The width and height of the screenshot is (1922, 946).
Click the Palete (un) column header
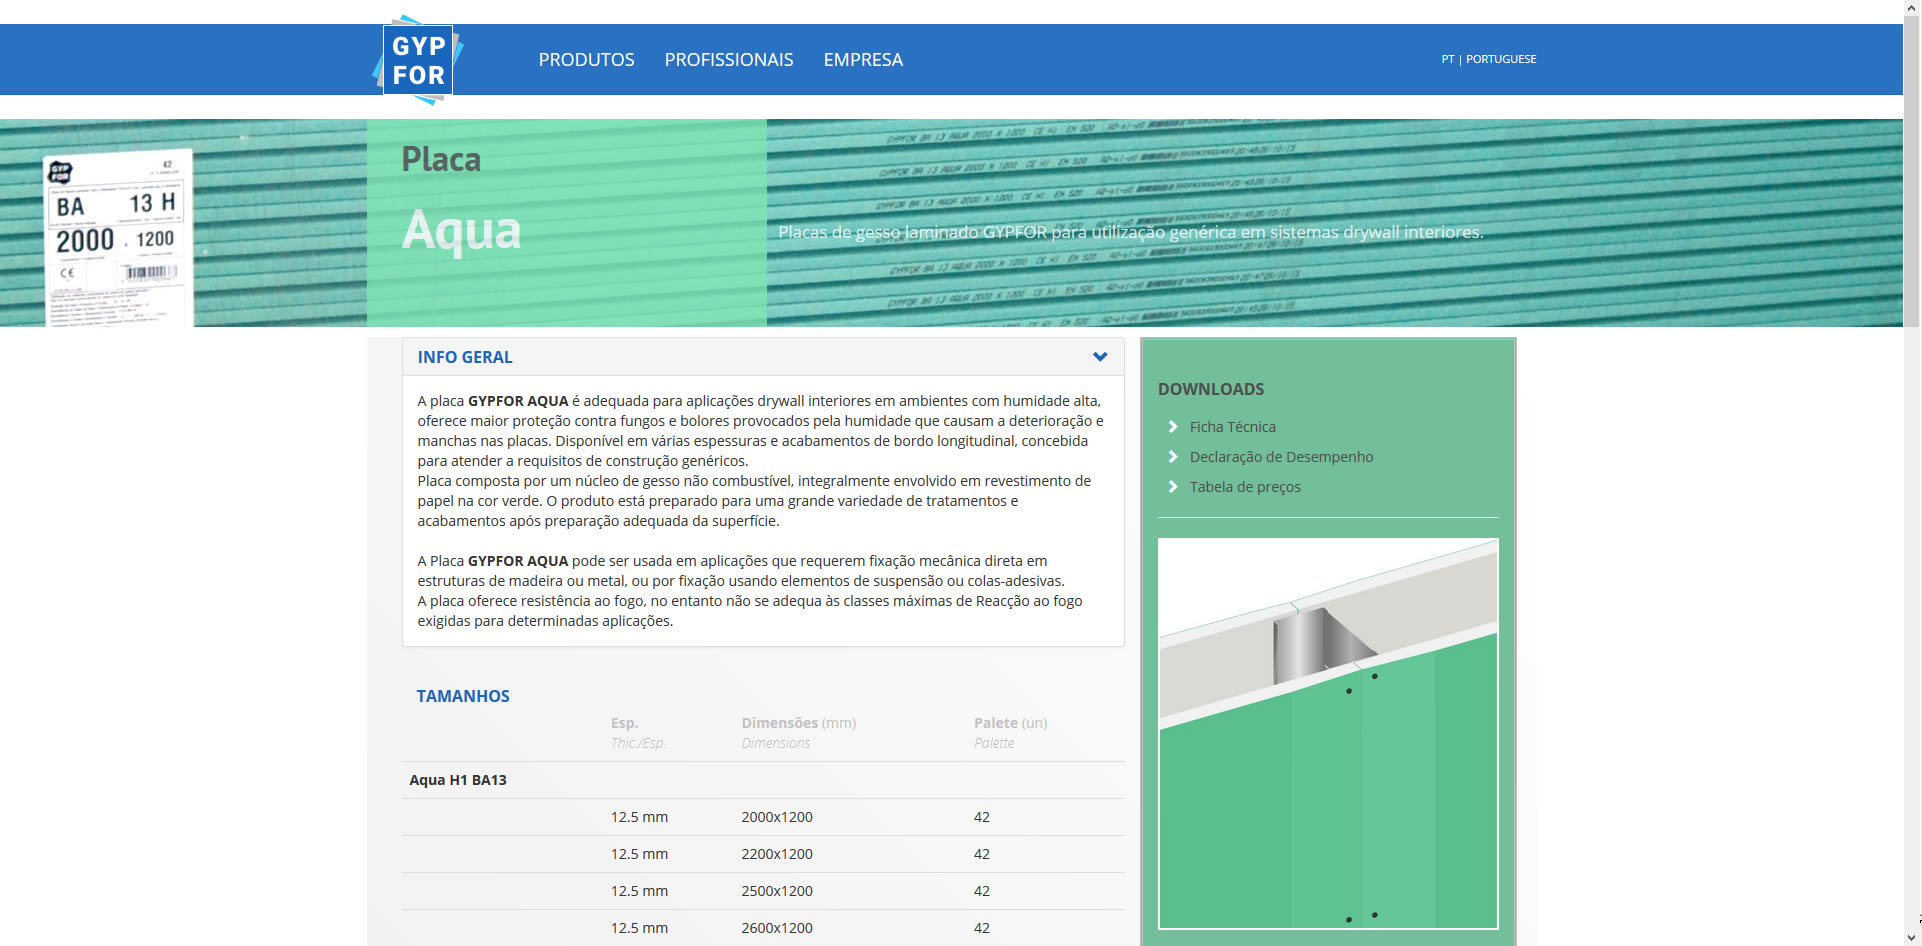click(1010, 723)
